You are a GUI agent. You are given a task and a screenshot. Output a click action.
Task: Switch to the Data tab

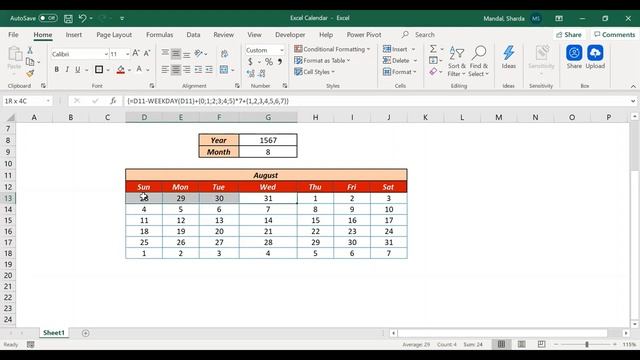tap(193, 35)
